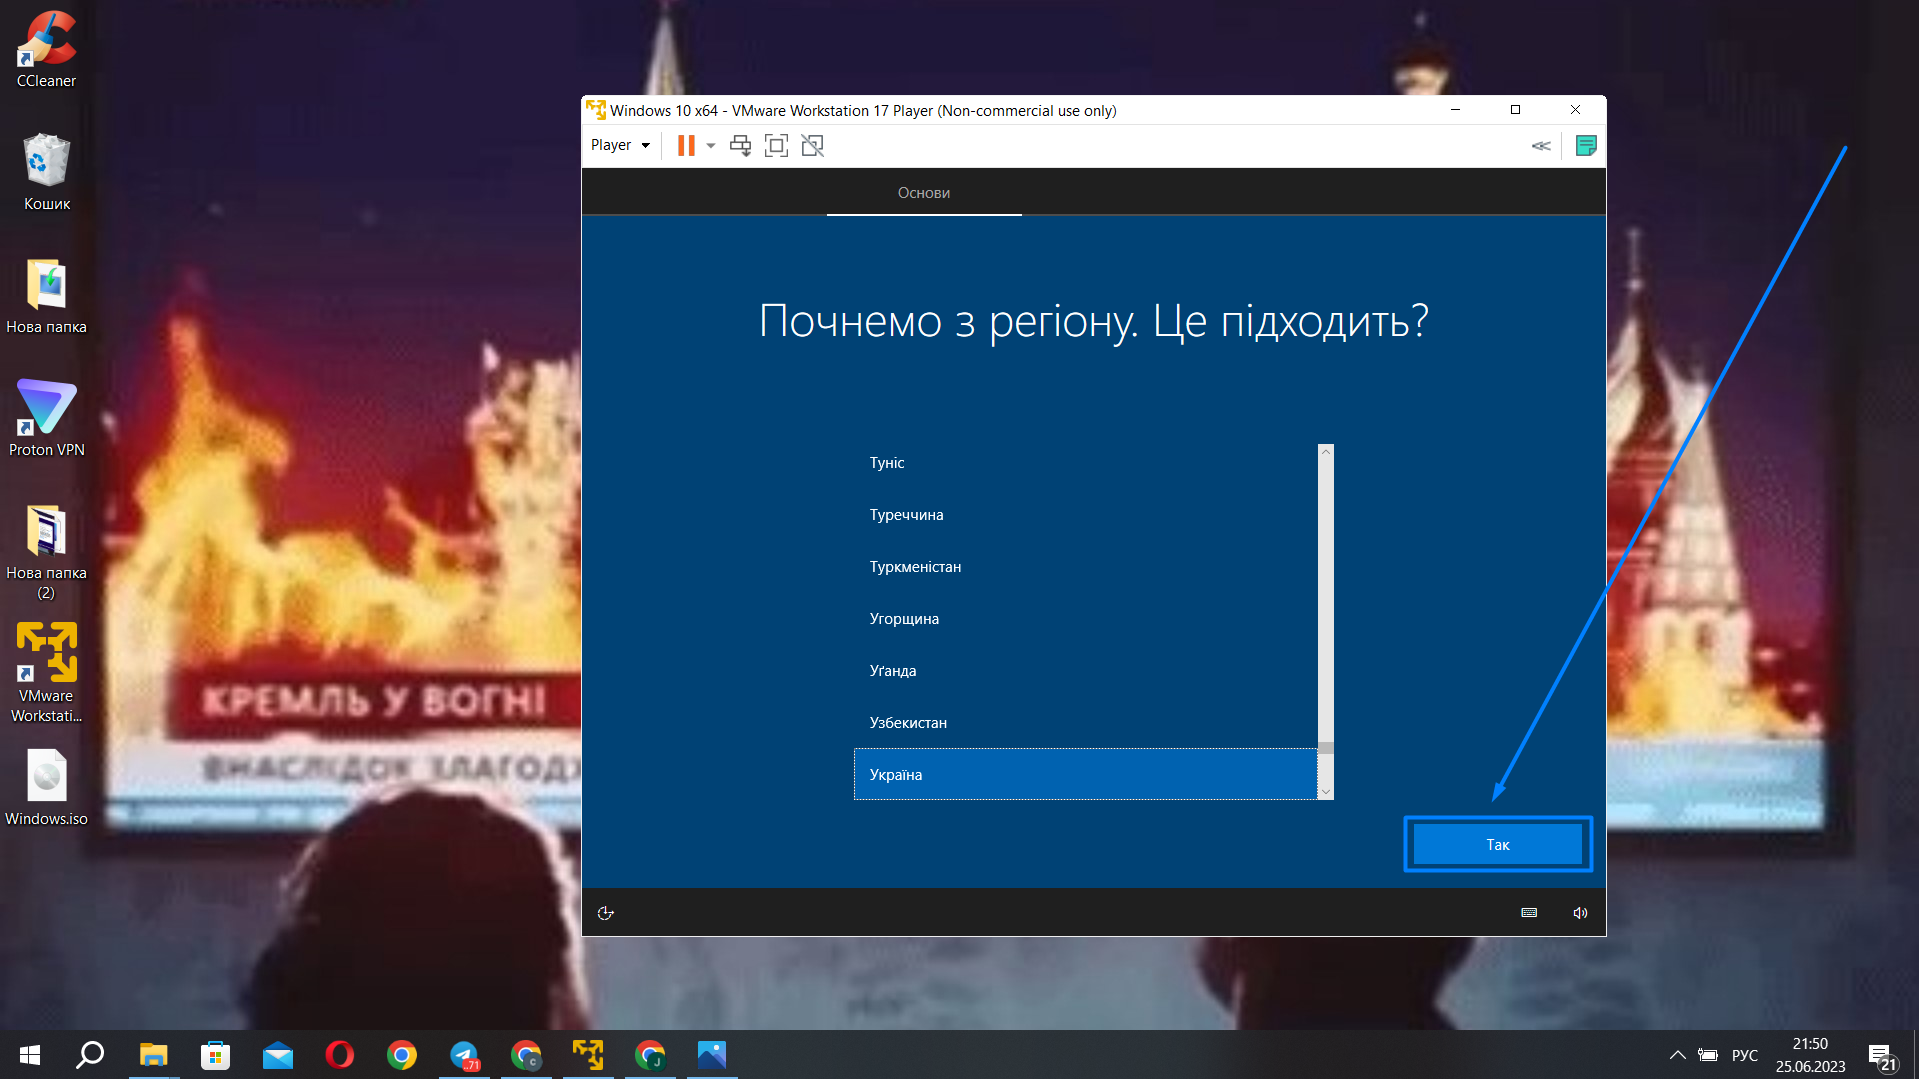Open Microsoft Store from the taskbar

click(x=215, y=1055)
